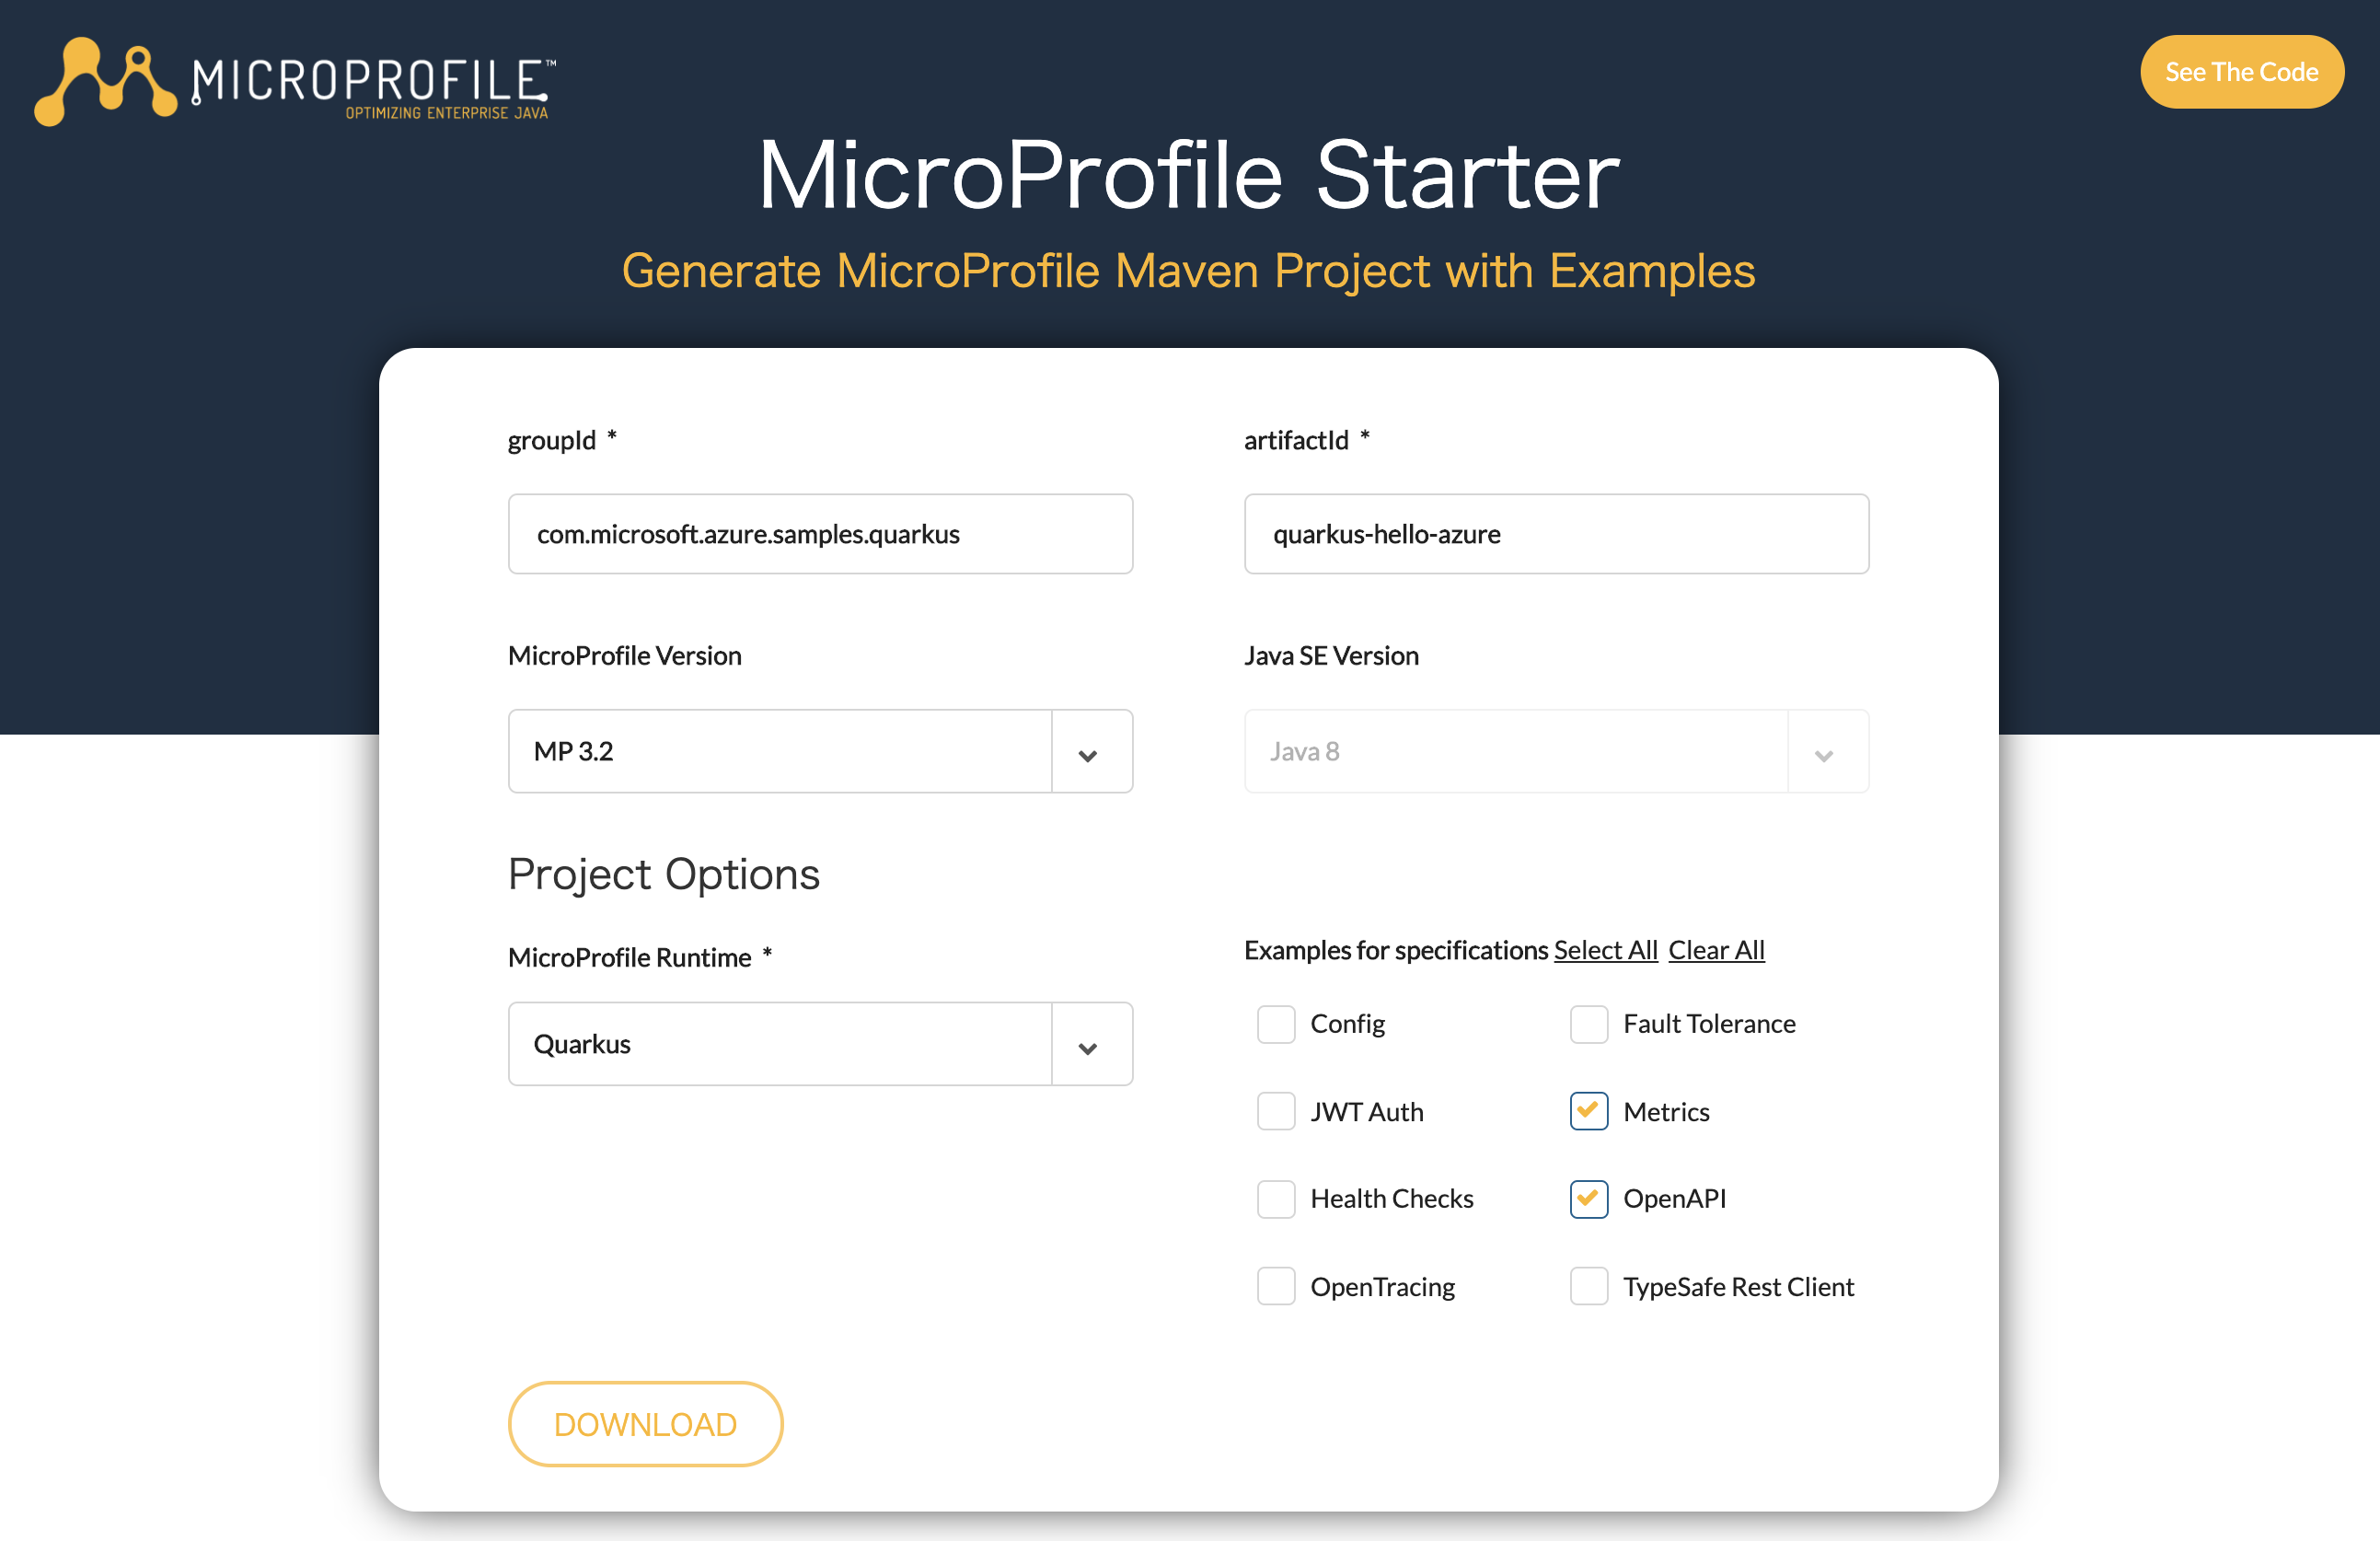This screenshot has height=1541, width=2380.
Task: Toggle the Config checkbox on
Action: point(1277,1022)
